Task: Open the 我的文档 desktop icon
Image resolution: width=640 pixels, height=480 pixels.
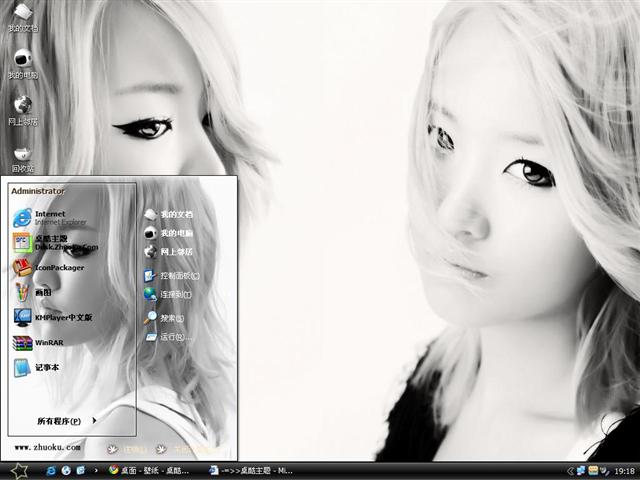Action: click(23, 17)
